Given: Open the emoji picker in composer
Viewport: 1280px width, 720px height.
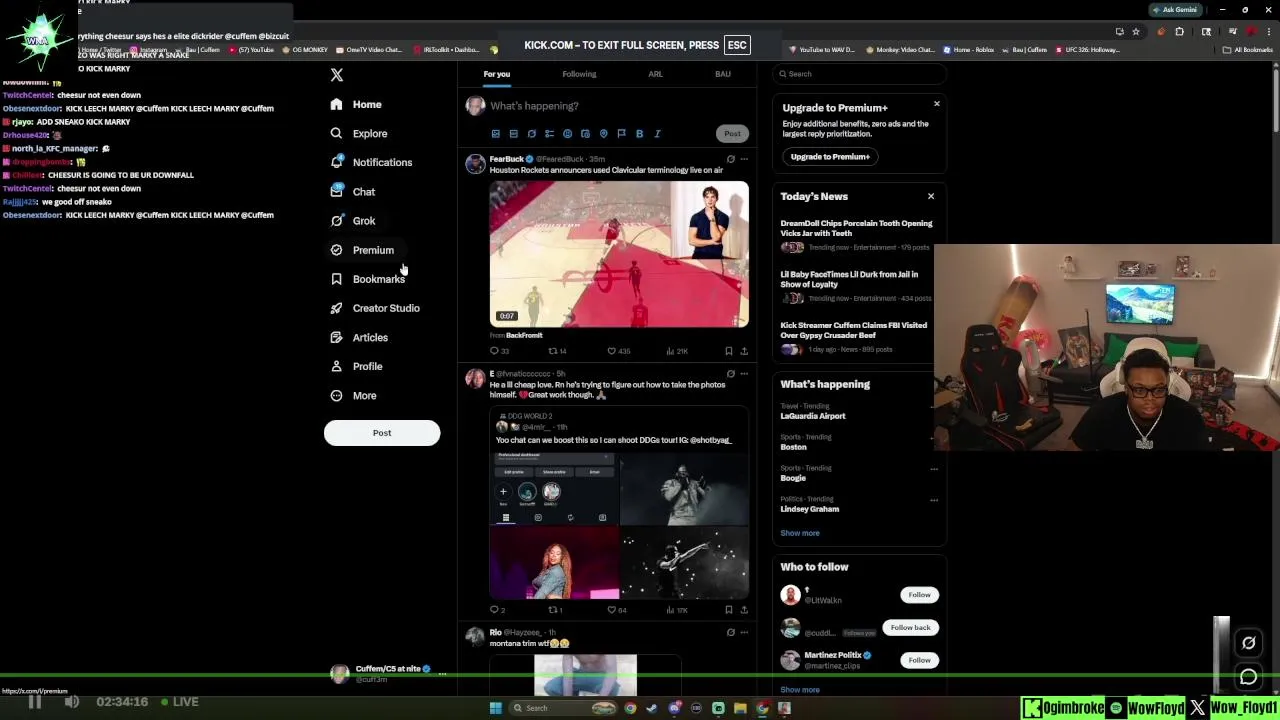Looking at the screenshot, I should click(567, 134).
